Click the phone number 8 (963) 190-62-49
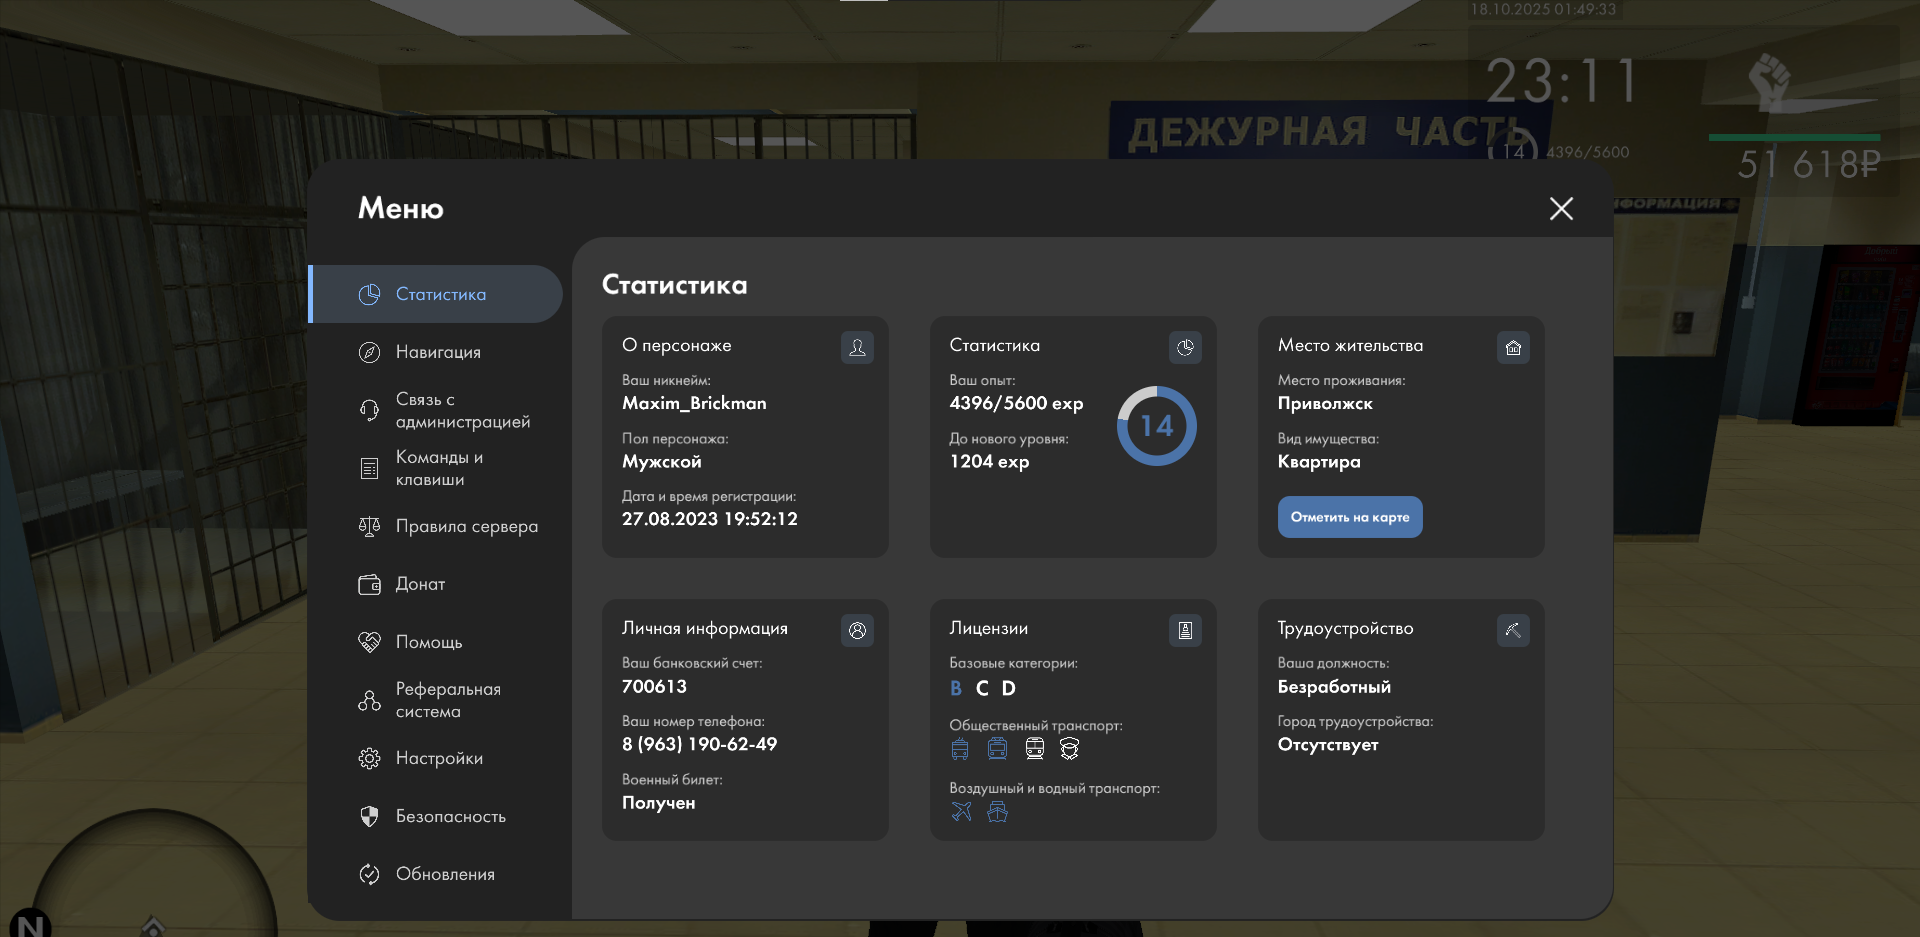The image size is (1920, 937). (x=699, y=744)
